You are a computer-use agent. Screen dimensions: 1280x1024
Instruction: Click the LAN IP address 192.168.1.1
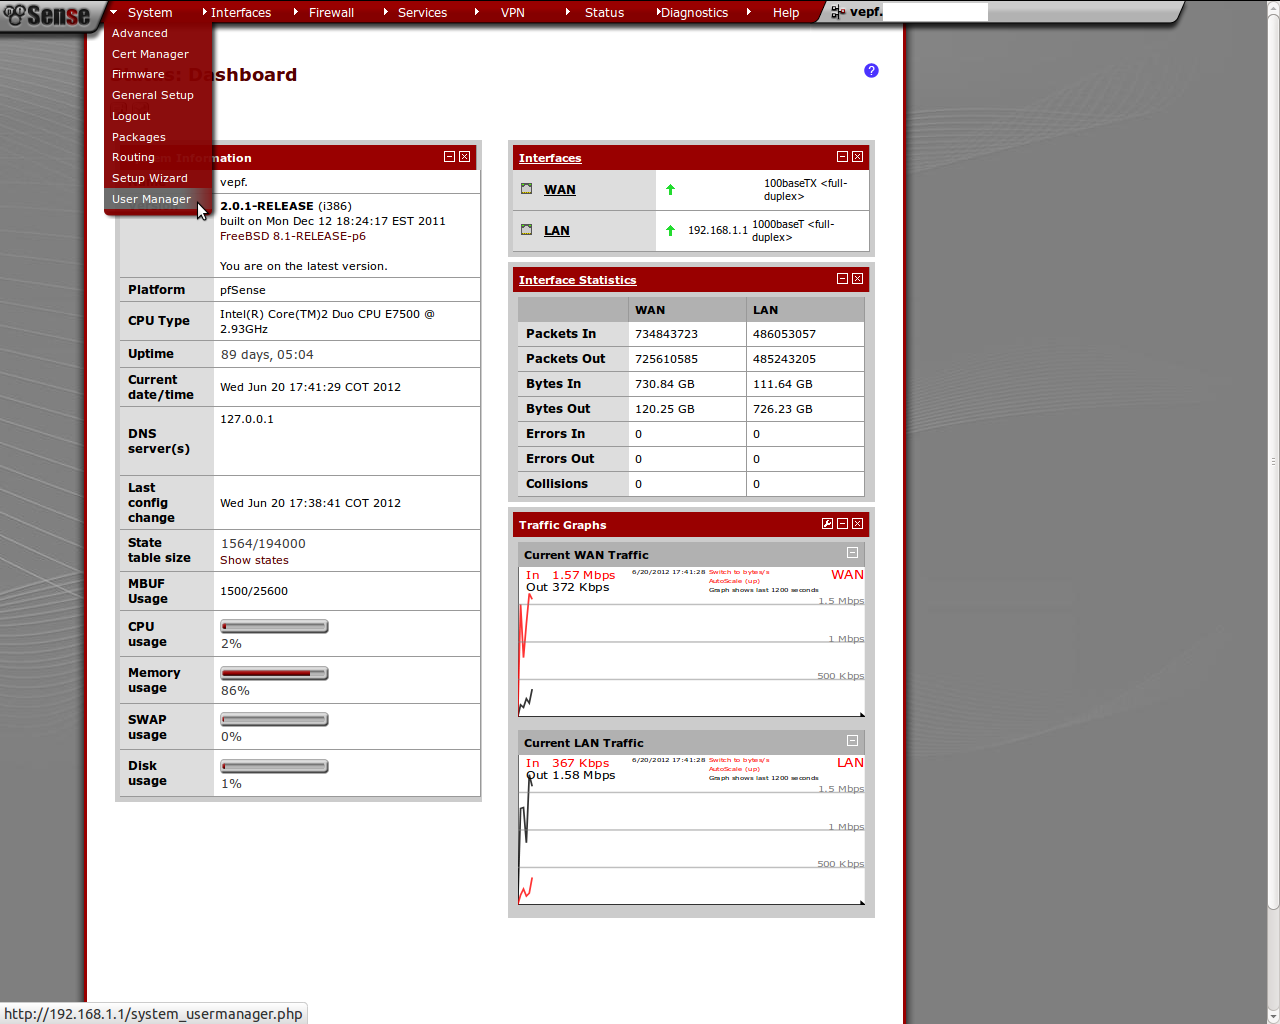tap(718, 230)
